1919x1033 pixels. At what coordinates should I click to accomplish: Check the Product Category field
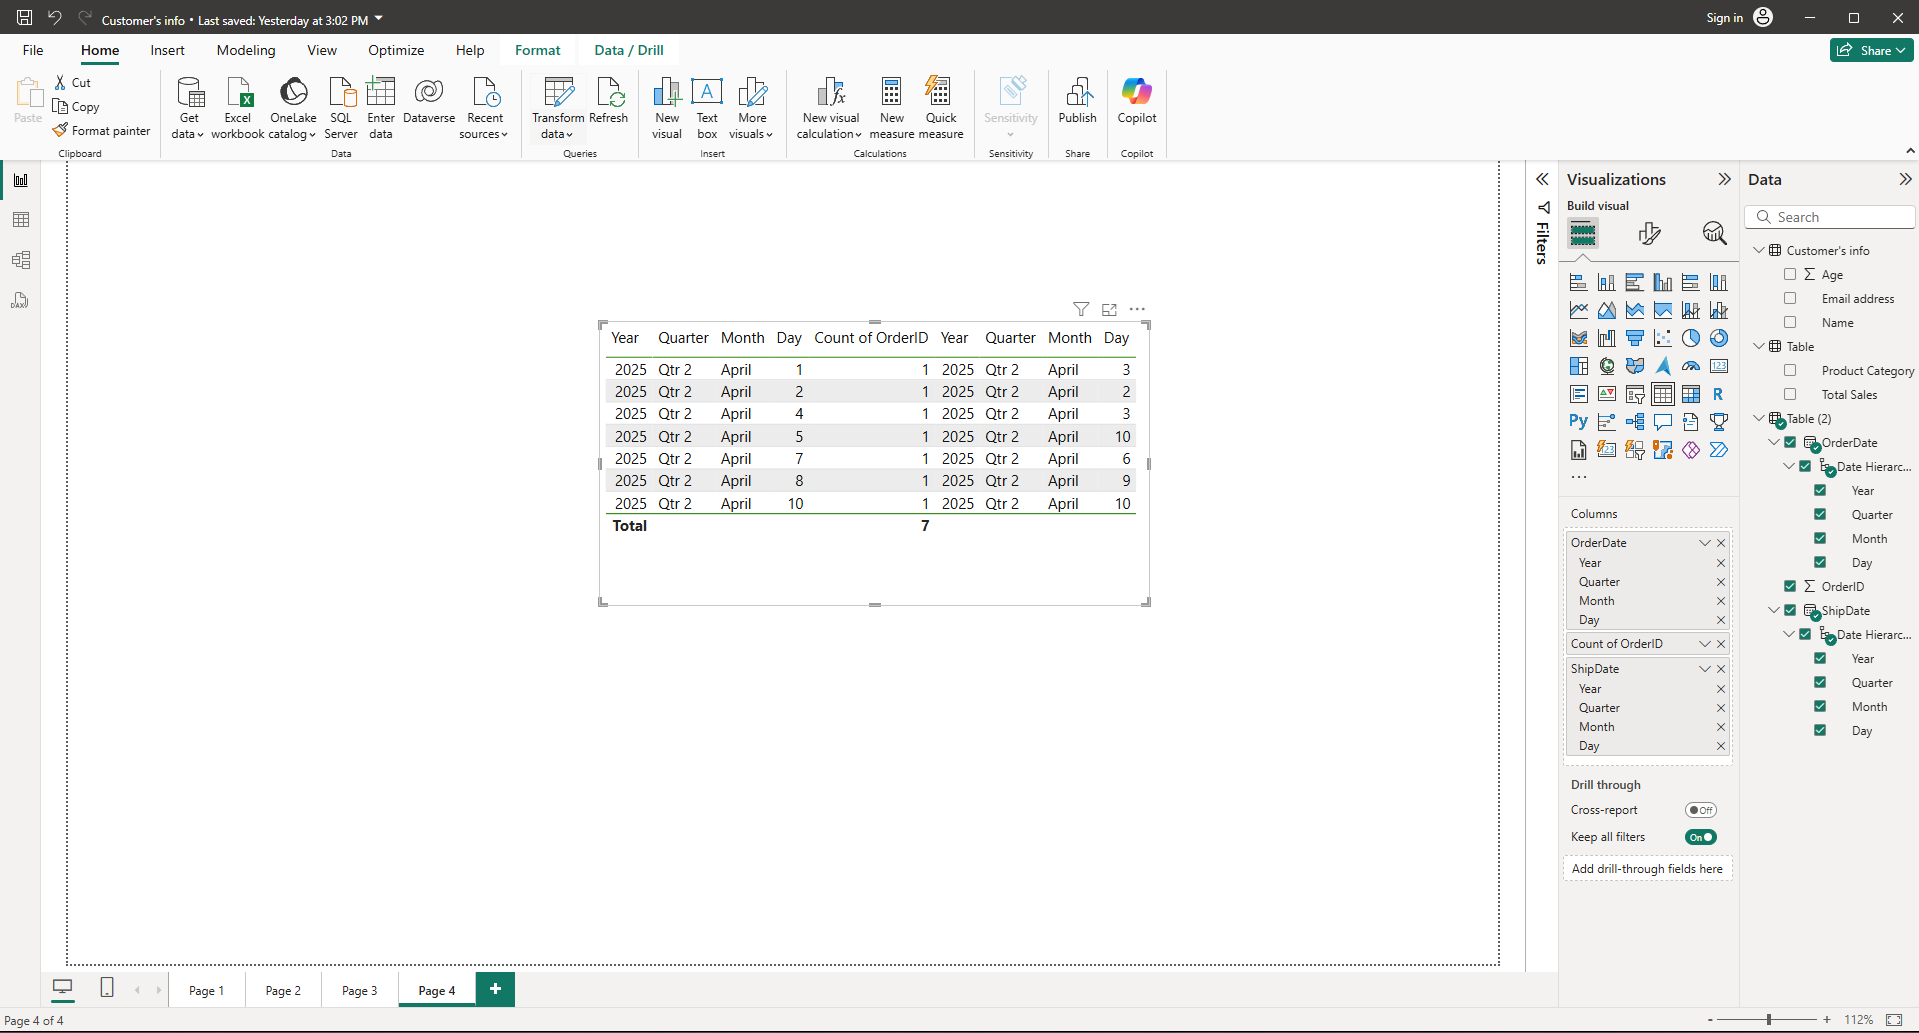1790,370
